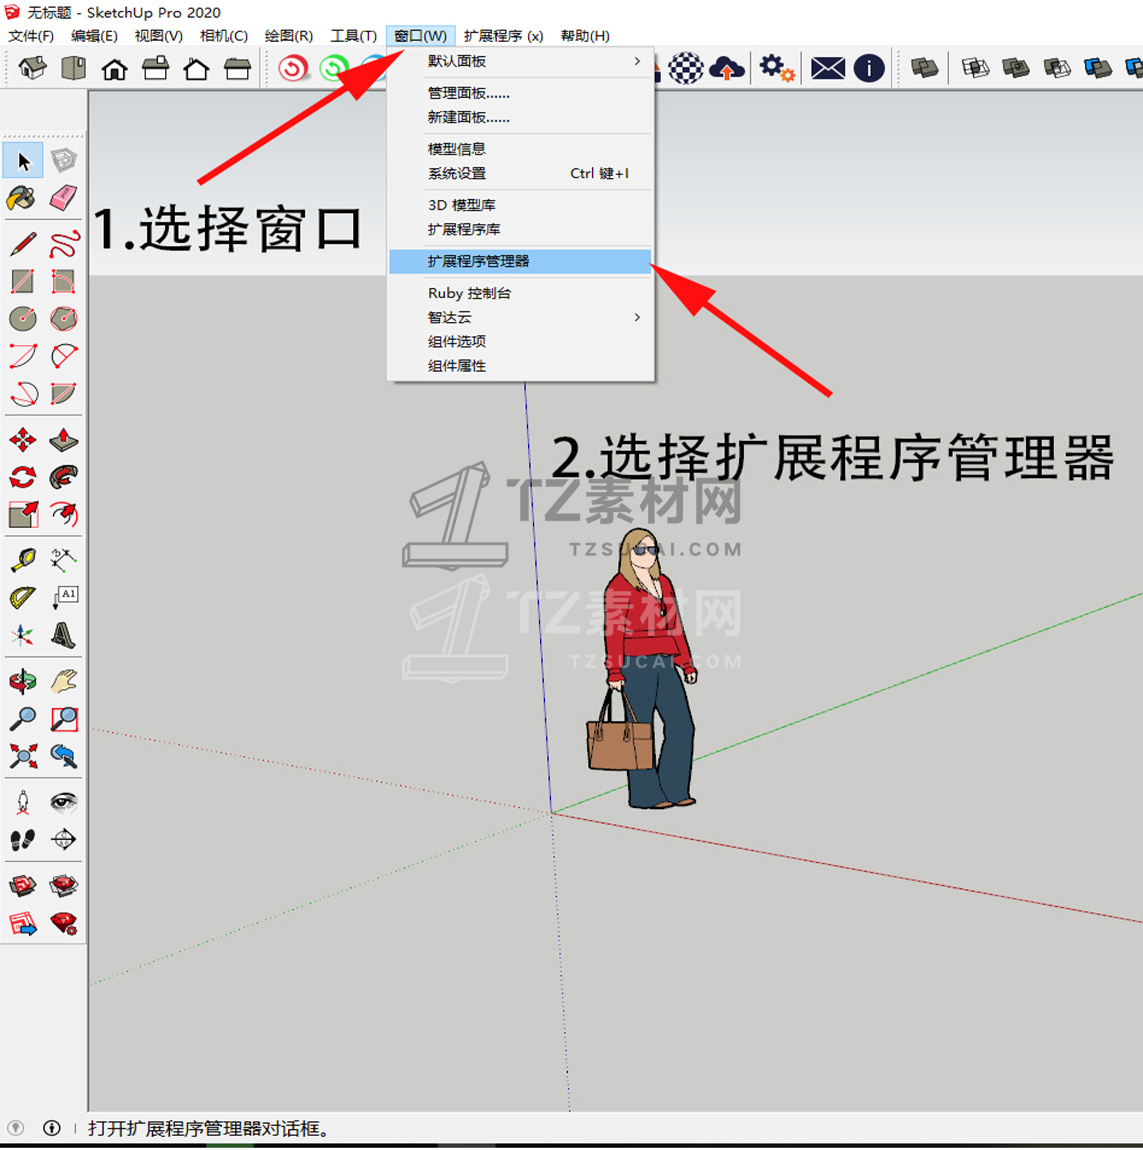Viewport: 1143px width, 1150px height.
Task: Select the 3D Text tool
Action: click(64, 635)
